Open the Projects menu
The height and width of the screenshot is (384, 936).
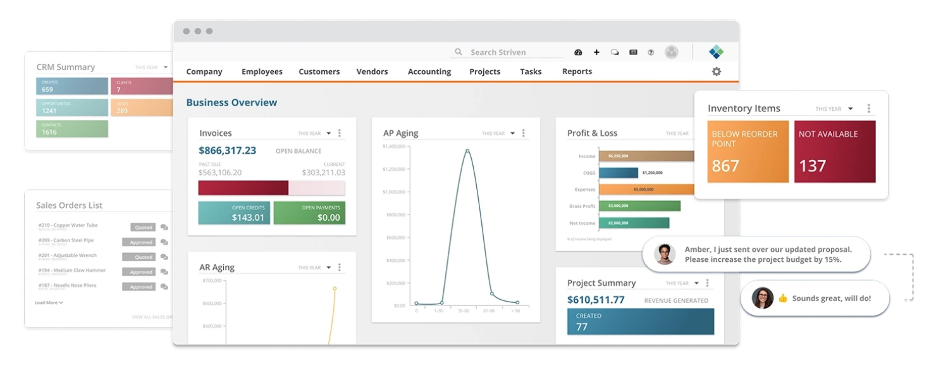click(485, 72)
